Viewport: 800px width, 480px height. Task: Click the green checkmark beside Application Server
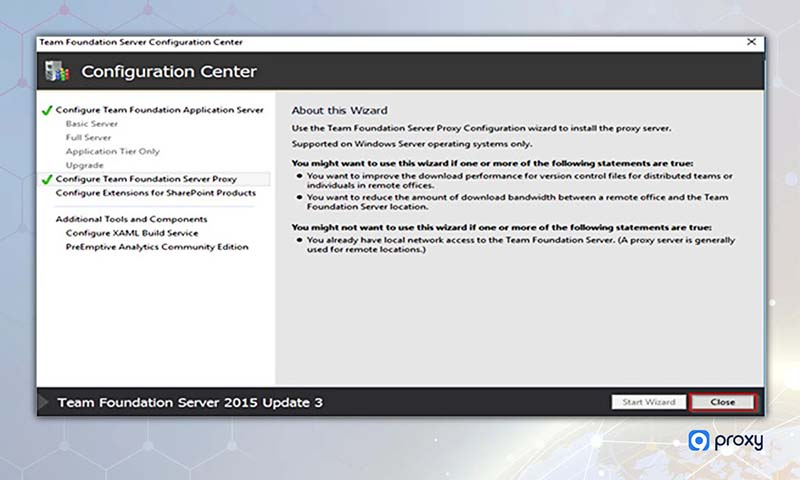(x=46, y=110)
